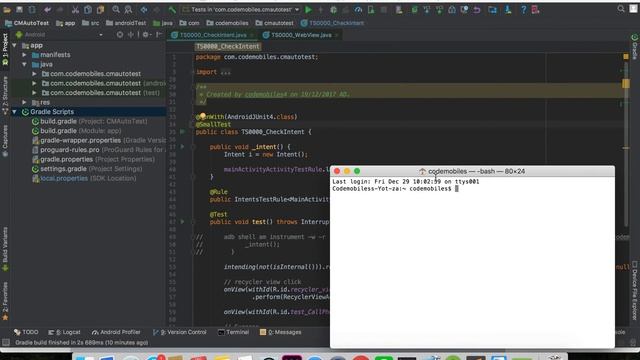Open the Terminal tool window
Screen dimensions: 640x360
pyautogui.click(x=233, y=332)
